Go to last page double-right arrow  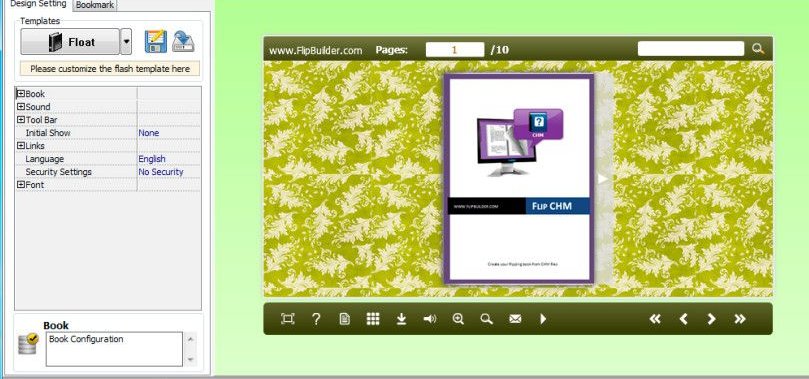[740, 319]
